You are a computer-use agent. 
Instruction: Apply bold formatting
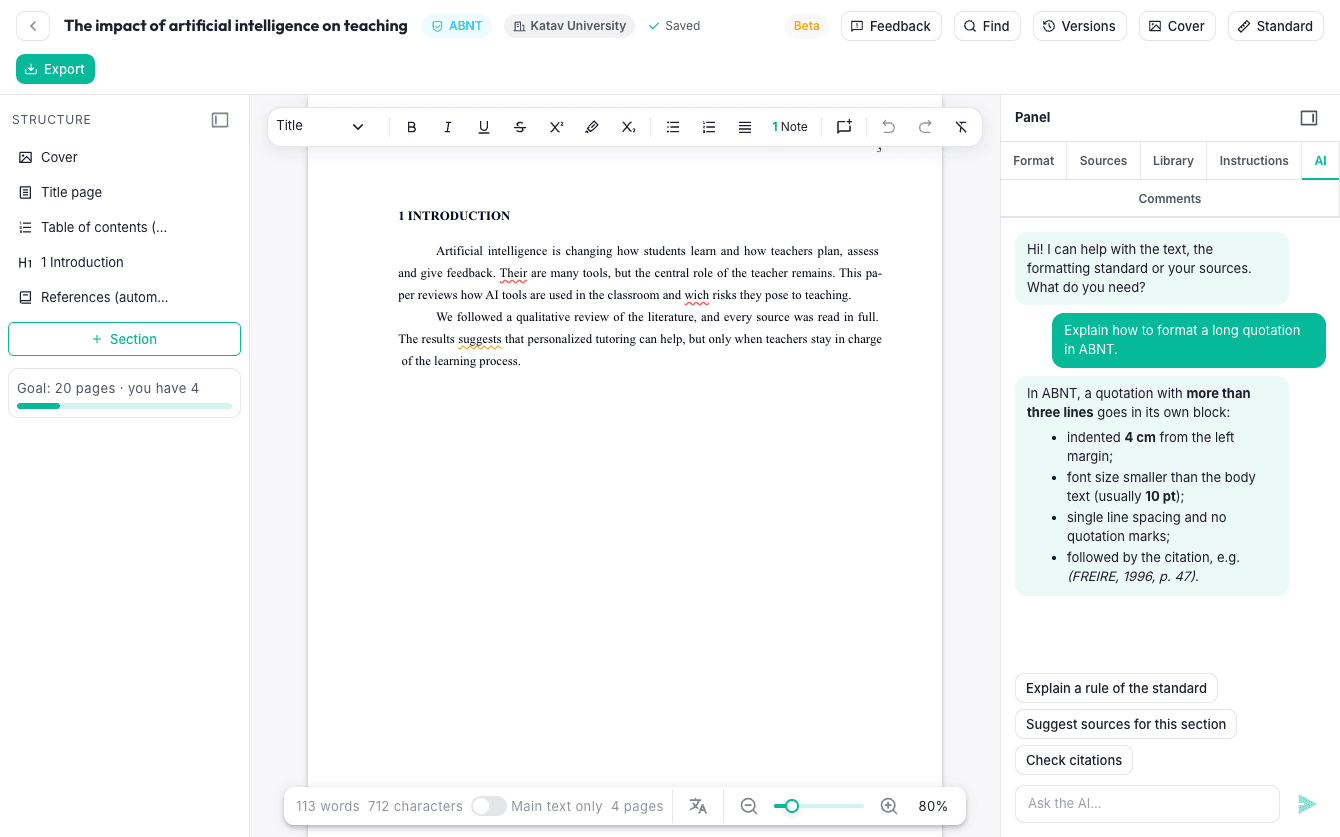(x=411, y=127)
